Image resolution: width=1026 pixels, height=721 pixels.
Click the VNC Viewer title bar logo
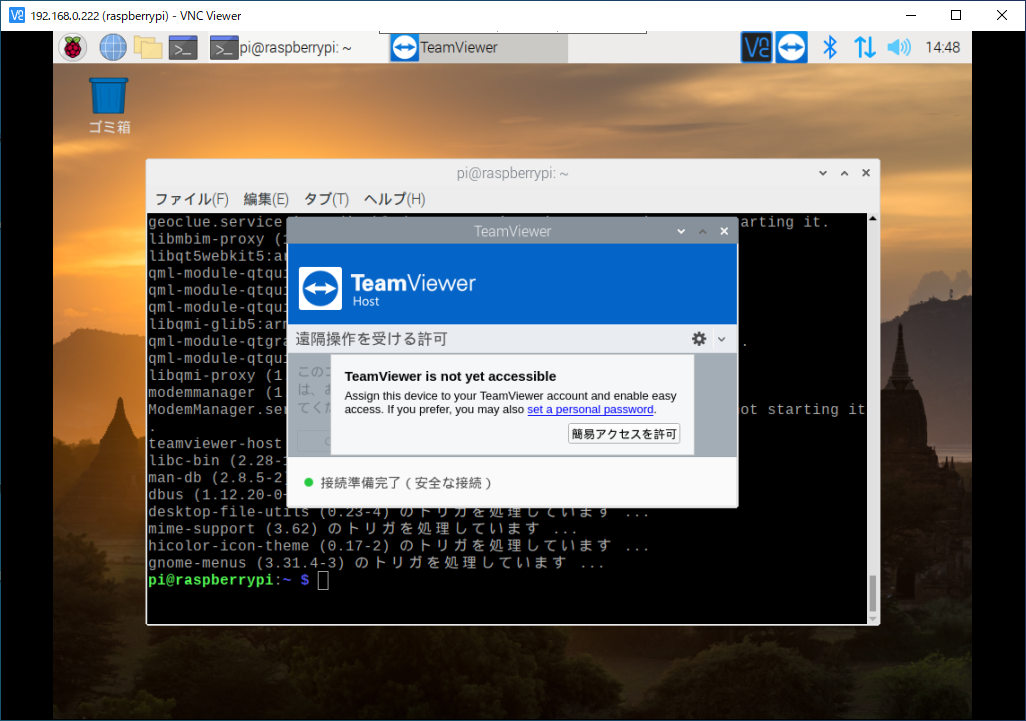tap(17, 15)
